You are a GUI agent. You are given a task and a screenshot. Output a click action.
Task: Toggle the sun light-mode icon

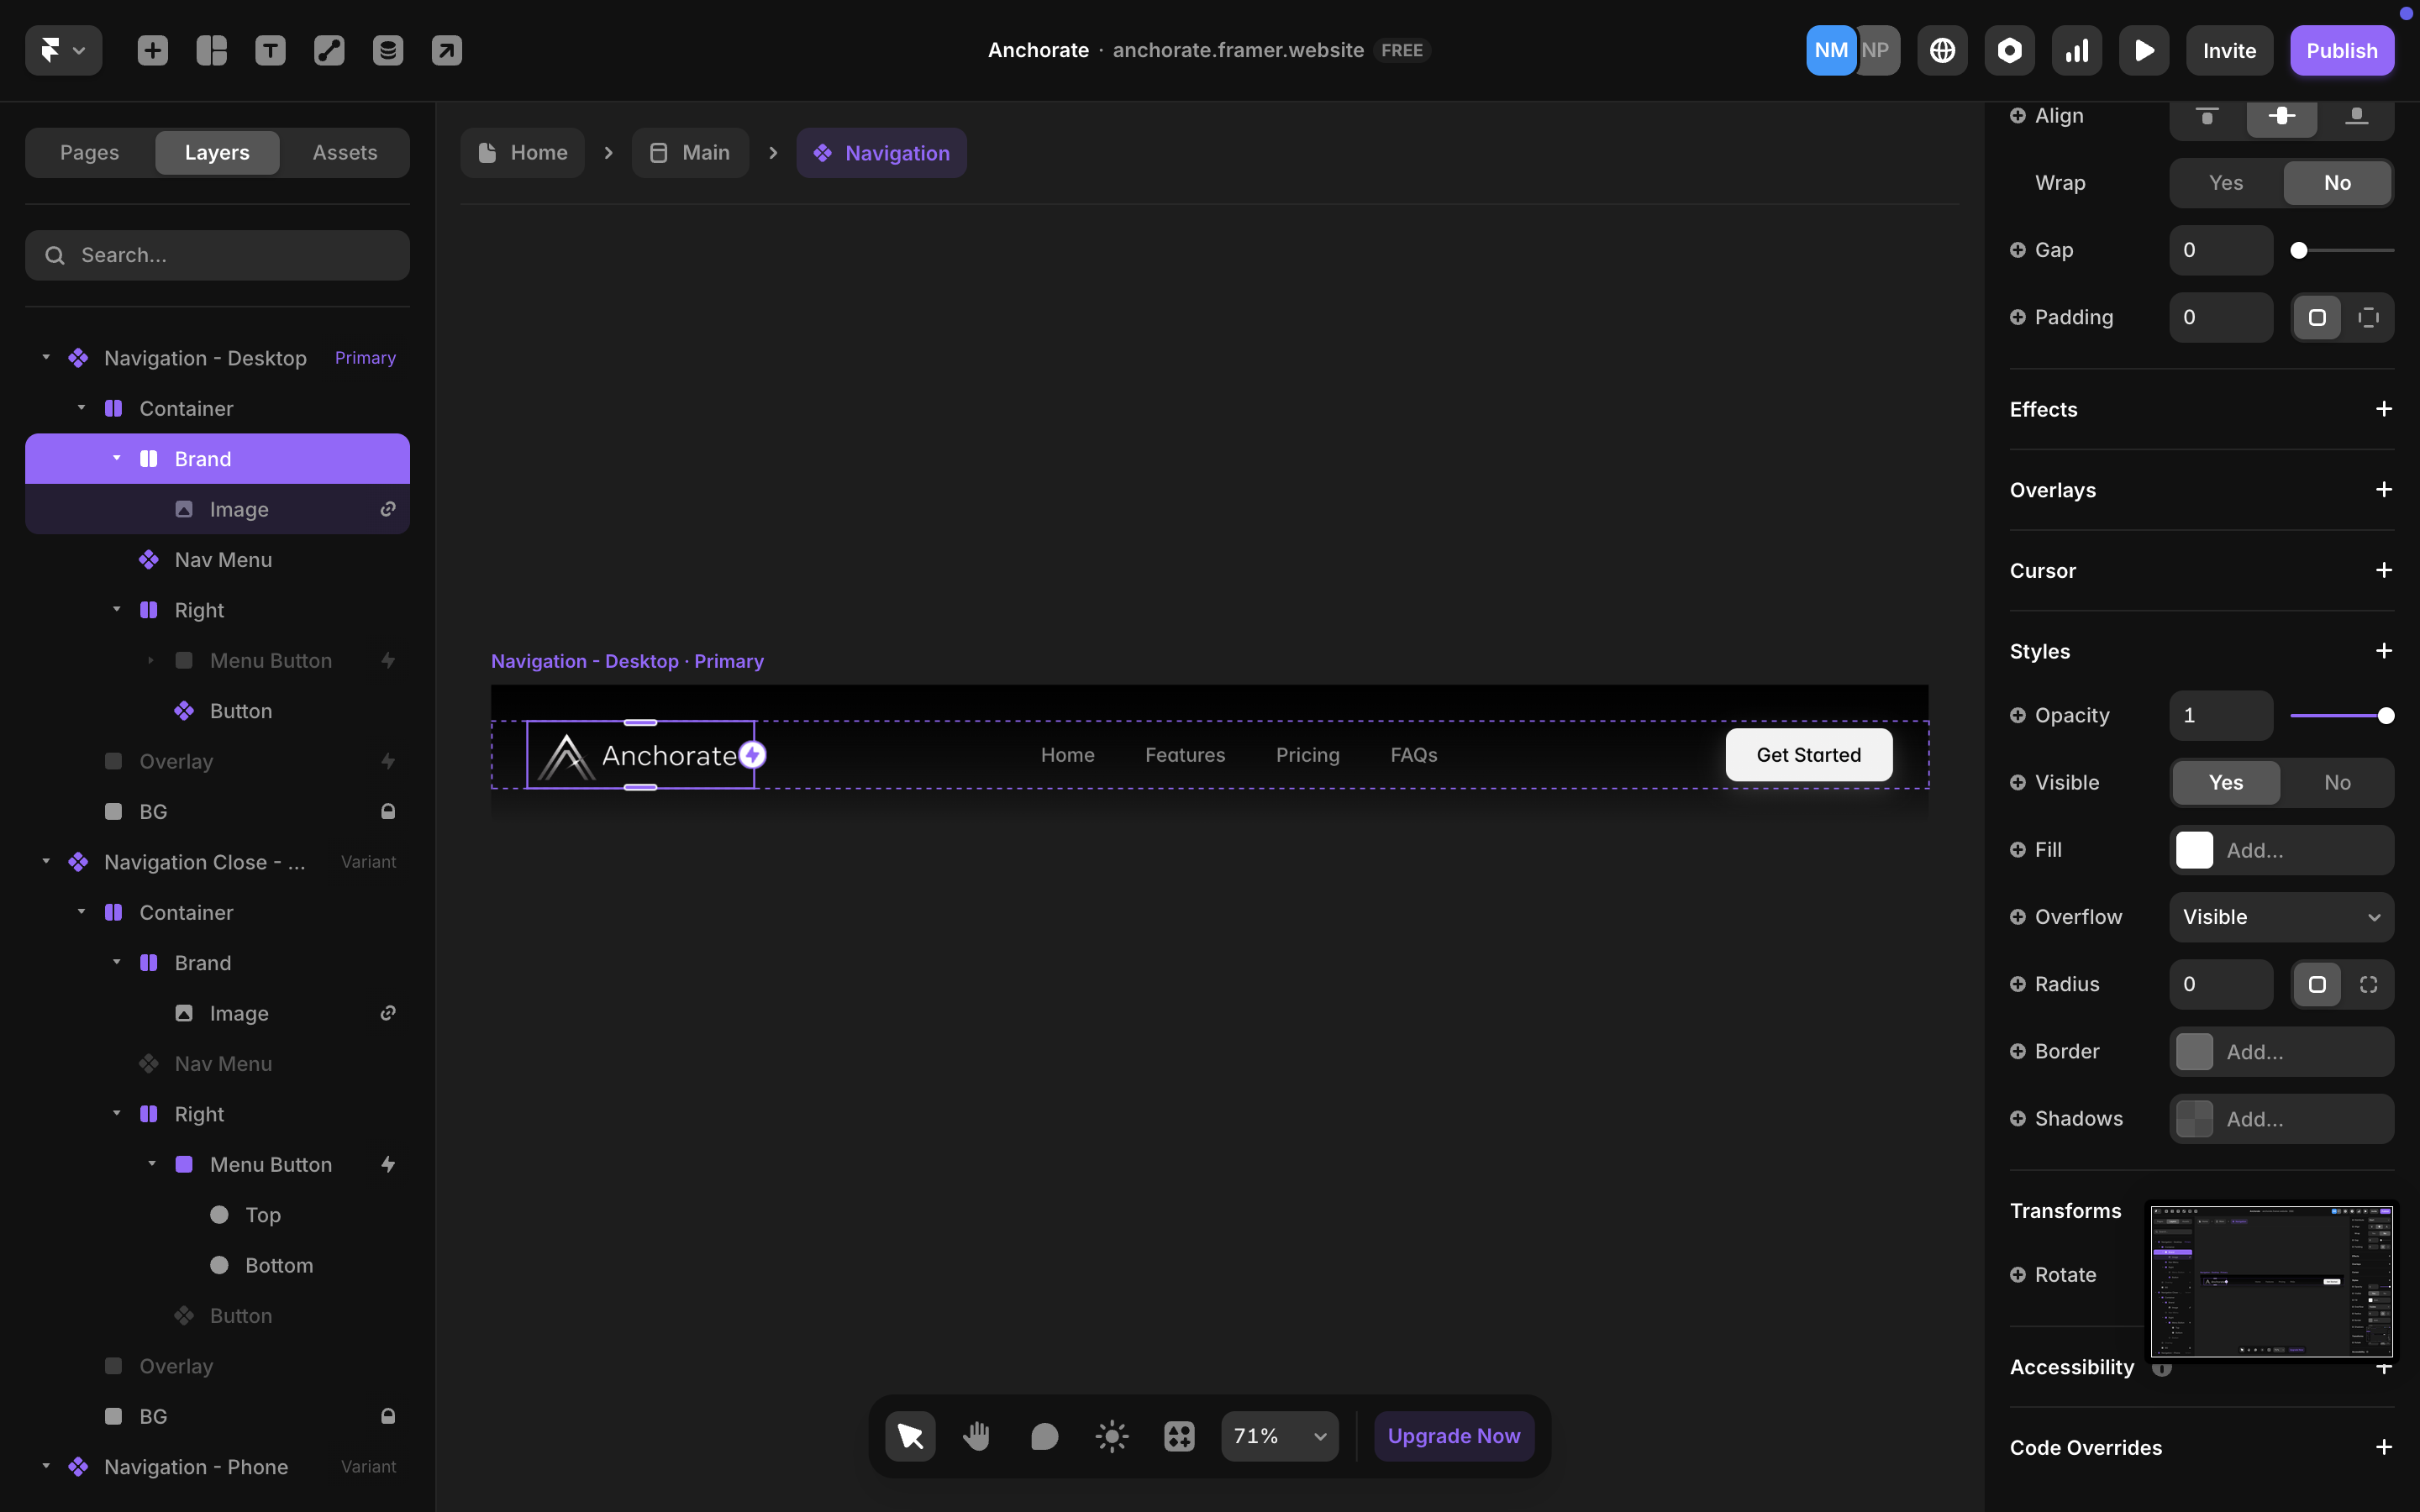[1111, 1436]
